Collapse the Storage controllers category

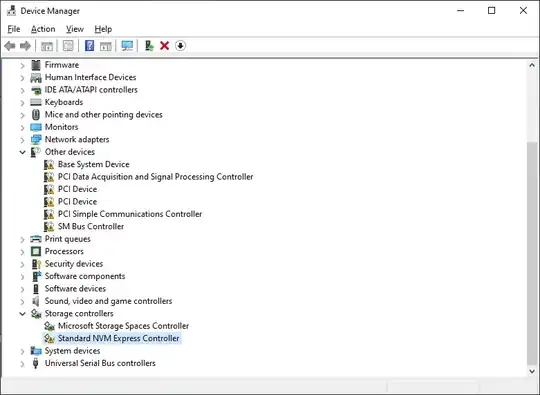click(x=22, y=313)
